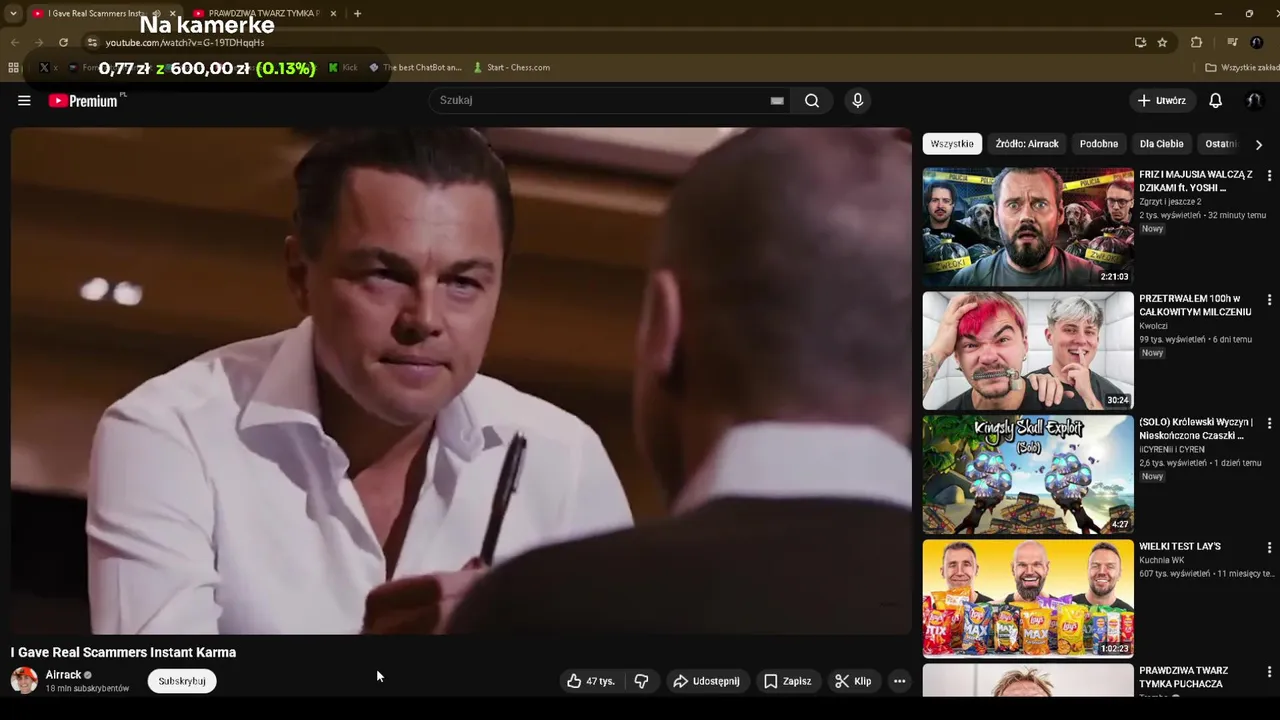
Task: Open more actions ellipsis under video
Action: click(x=899, y=681)
